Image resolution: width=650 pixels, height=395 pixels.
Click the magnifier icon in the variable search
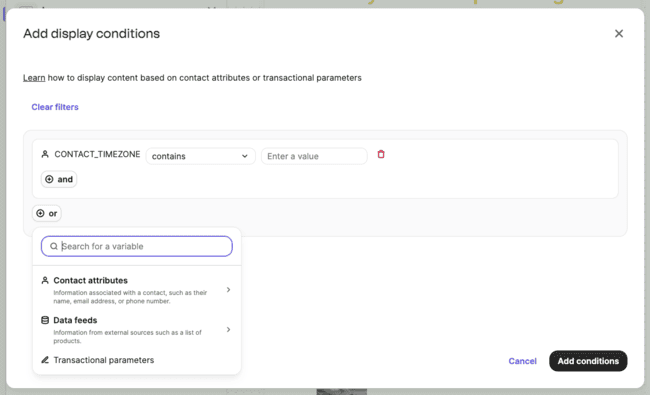[x=53, y=246]
